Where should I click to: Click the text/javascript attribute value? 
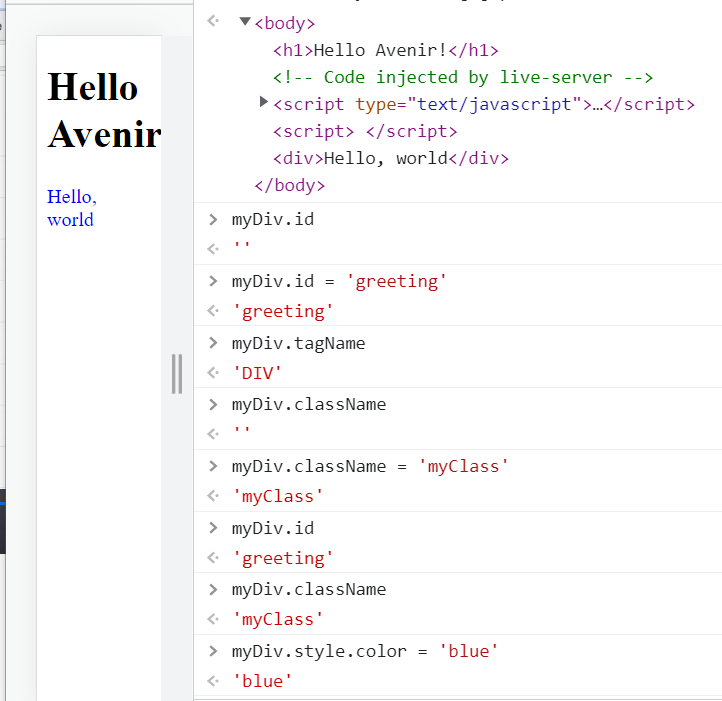click(494, 105)
